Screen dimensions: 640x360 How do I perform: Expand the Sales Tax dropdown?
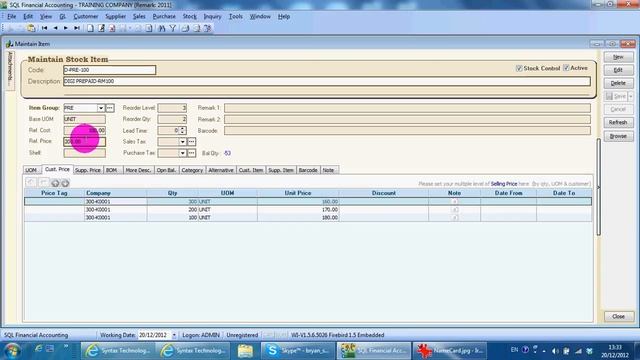click(182, 142)
